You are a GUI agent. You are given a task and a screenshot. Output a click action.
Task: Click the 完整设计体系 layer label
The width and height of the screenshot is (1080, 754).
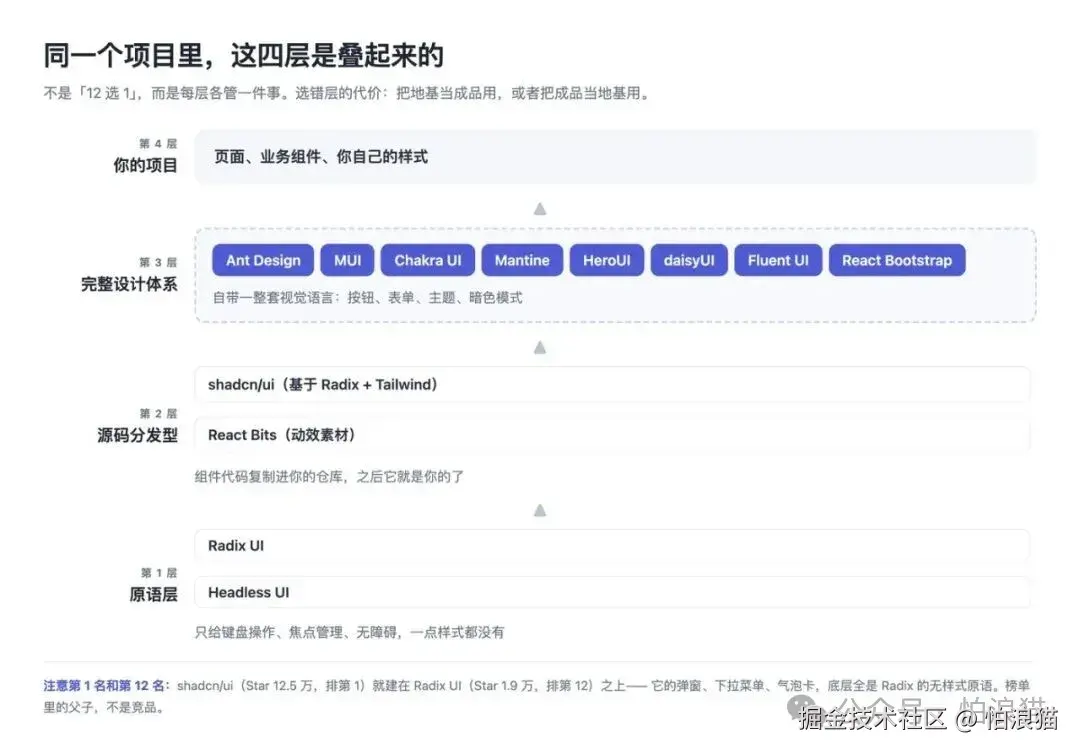tap(129, 284)
